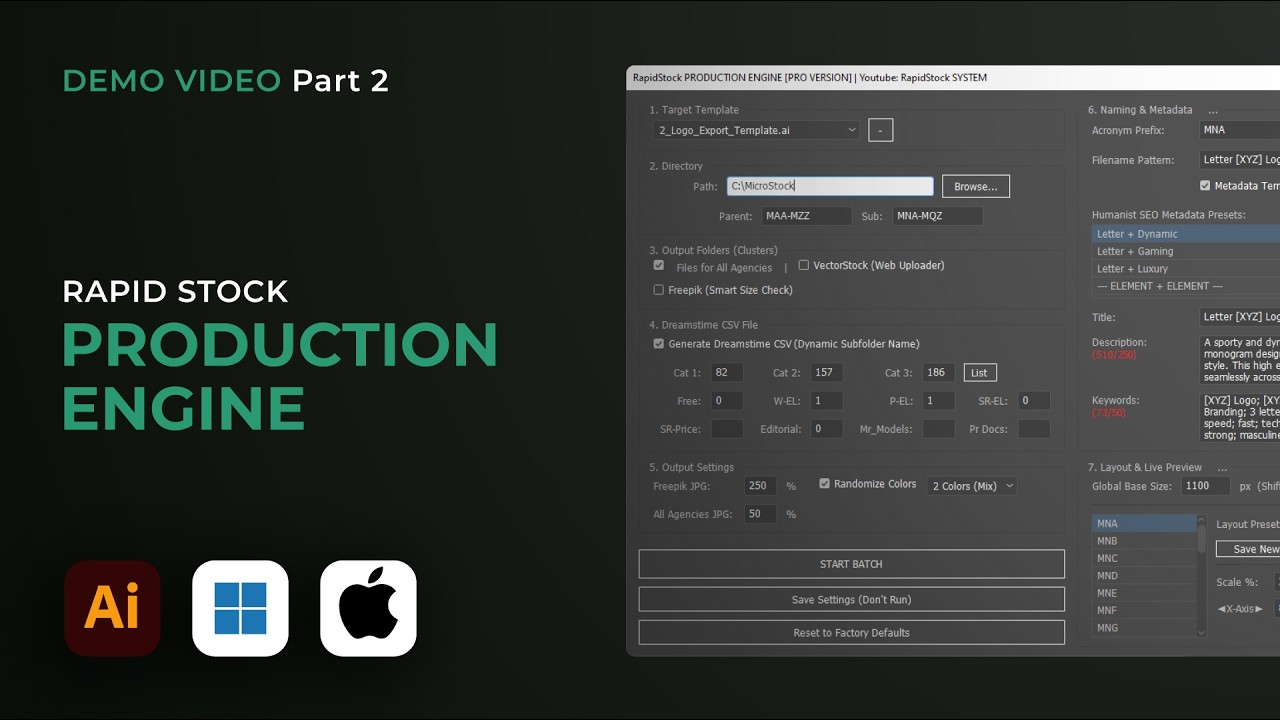Click the ellipsis next to Naming & Metadata

(1213, 111)
